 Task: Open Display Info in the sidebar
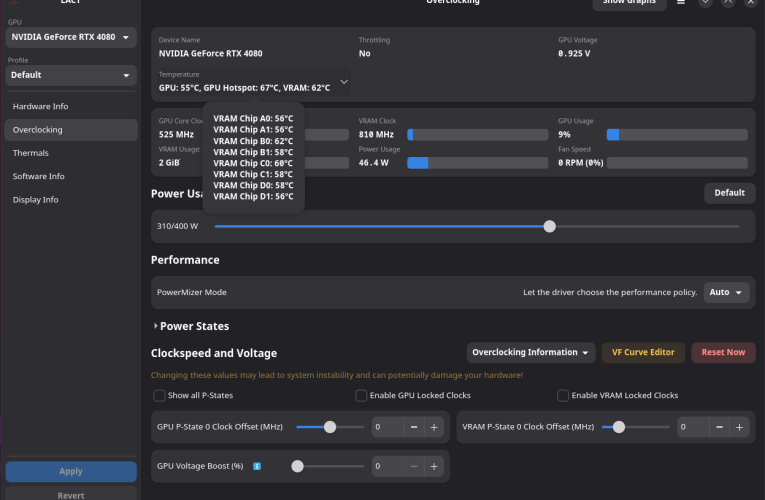(71, 200)
